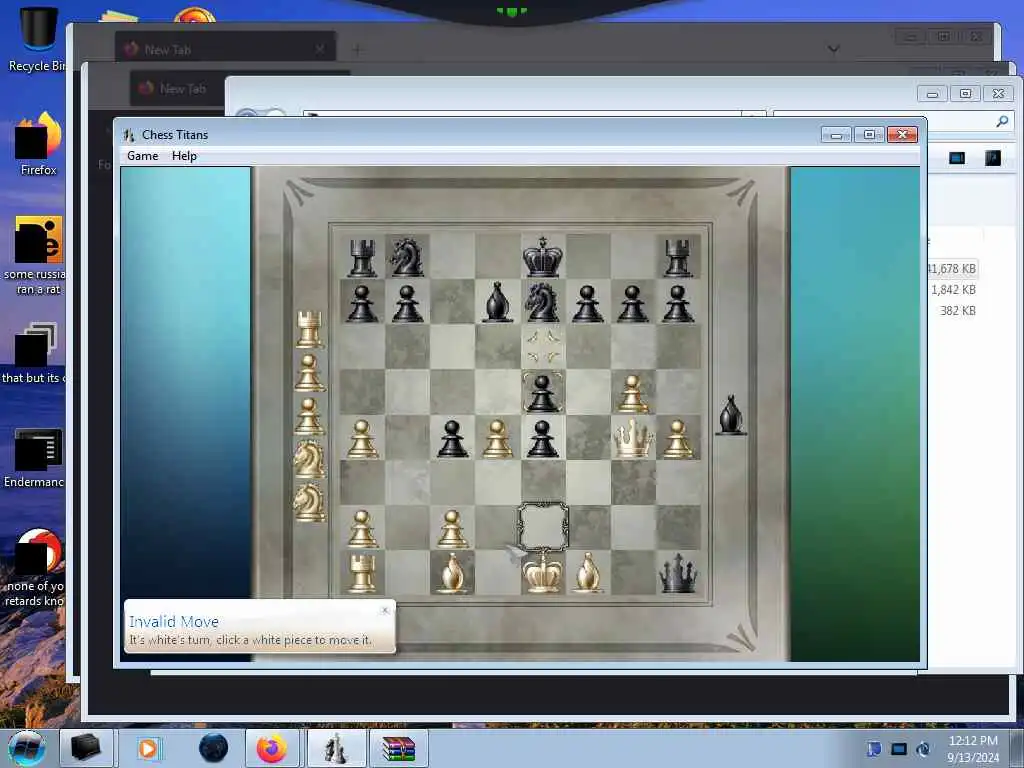Image resolution: width=1024 pixels, height=768 pixels.
Task: Select the New Tab in the second Firefox window
Action: click(178, 88)
